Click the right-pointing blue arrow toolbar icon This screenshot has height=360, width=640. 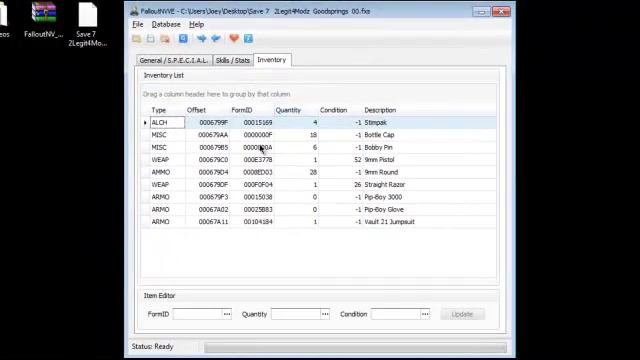tap(202, 38)
